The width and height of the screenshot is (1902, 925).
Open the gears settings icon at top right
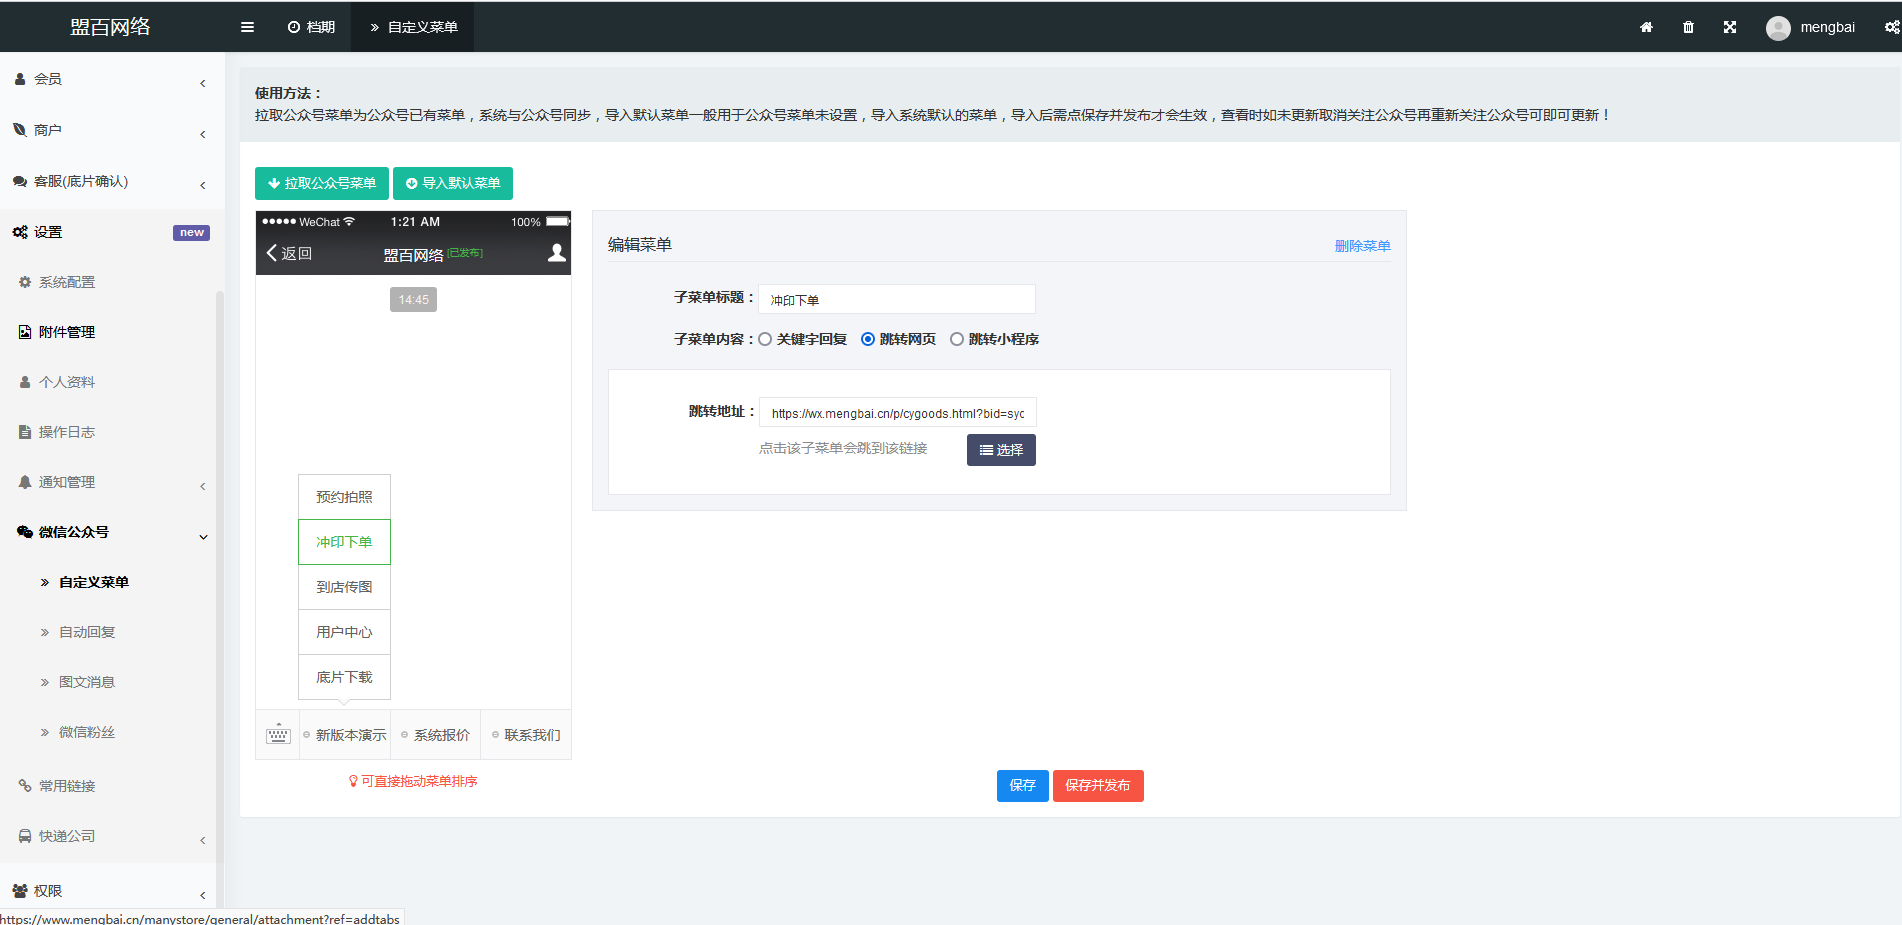coord(1891,27)
